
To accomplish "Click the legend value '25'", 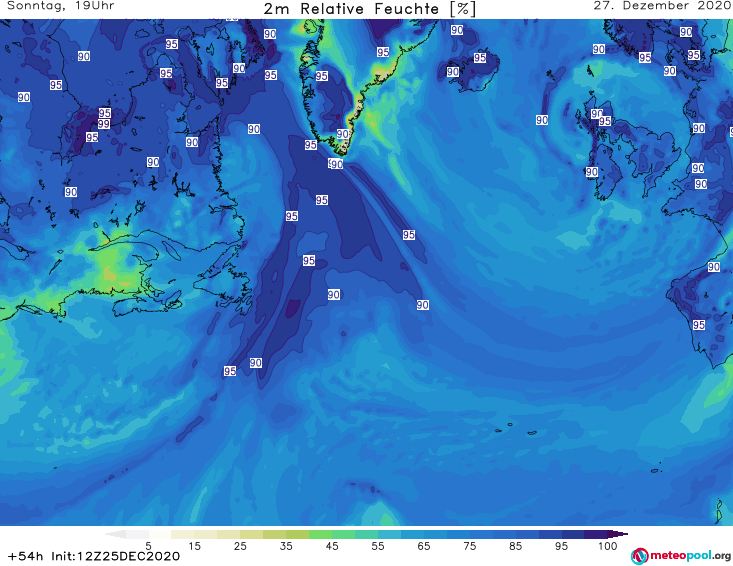I will (240, 546).
